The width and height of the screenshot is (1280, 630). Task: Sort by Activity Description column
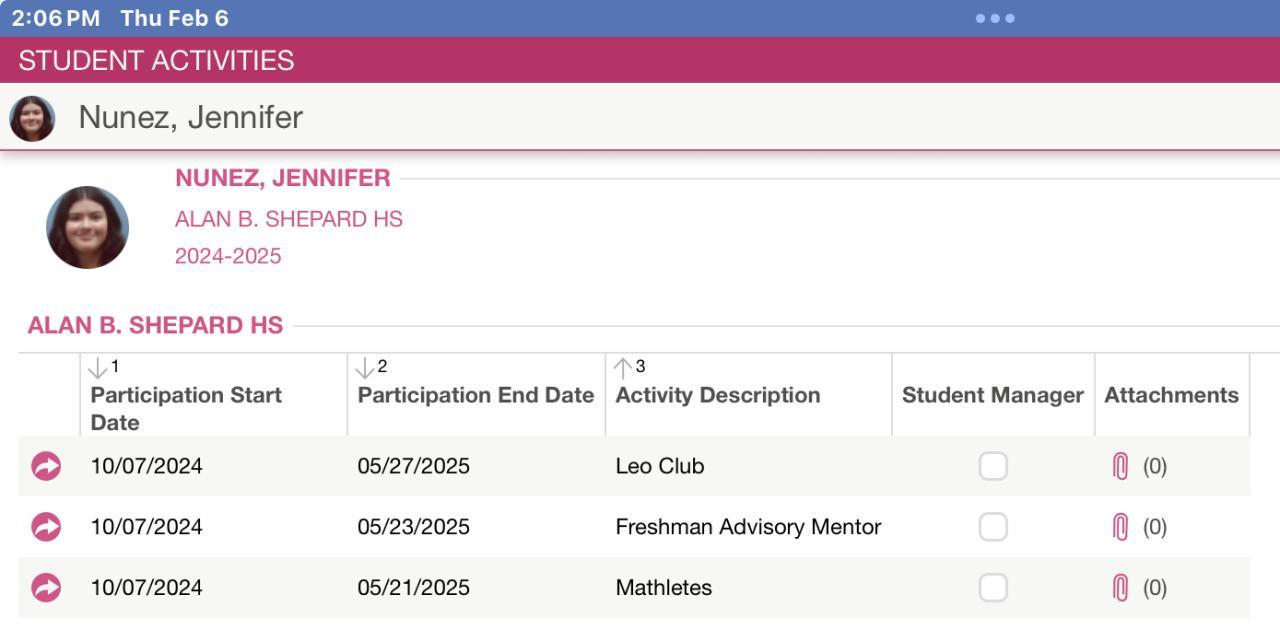point(717,395)
